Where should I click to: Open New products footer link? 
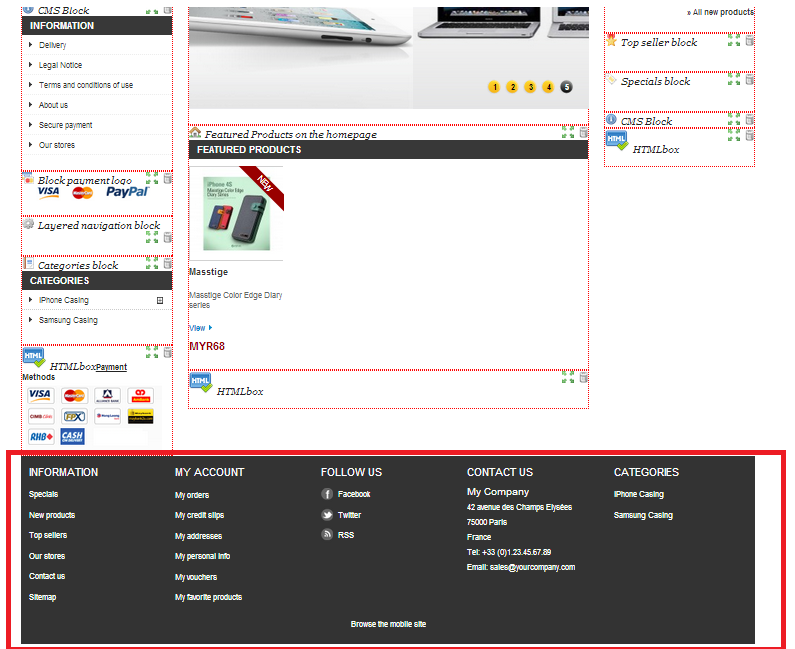pyautogui.click(x=52, y=515)
